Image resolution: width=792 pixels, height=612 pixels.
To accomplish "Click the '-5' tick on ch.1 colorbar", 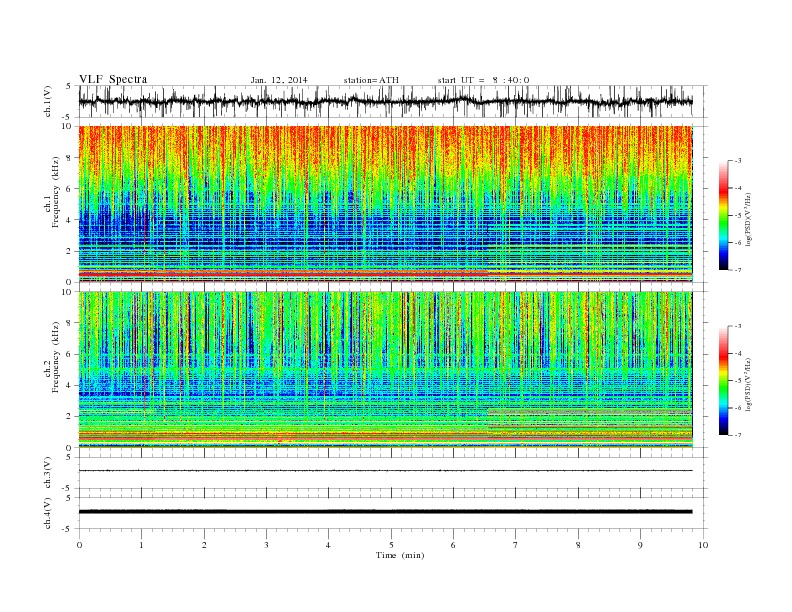I will [x=737, y=216].
